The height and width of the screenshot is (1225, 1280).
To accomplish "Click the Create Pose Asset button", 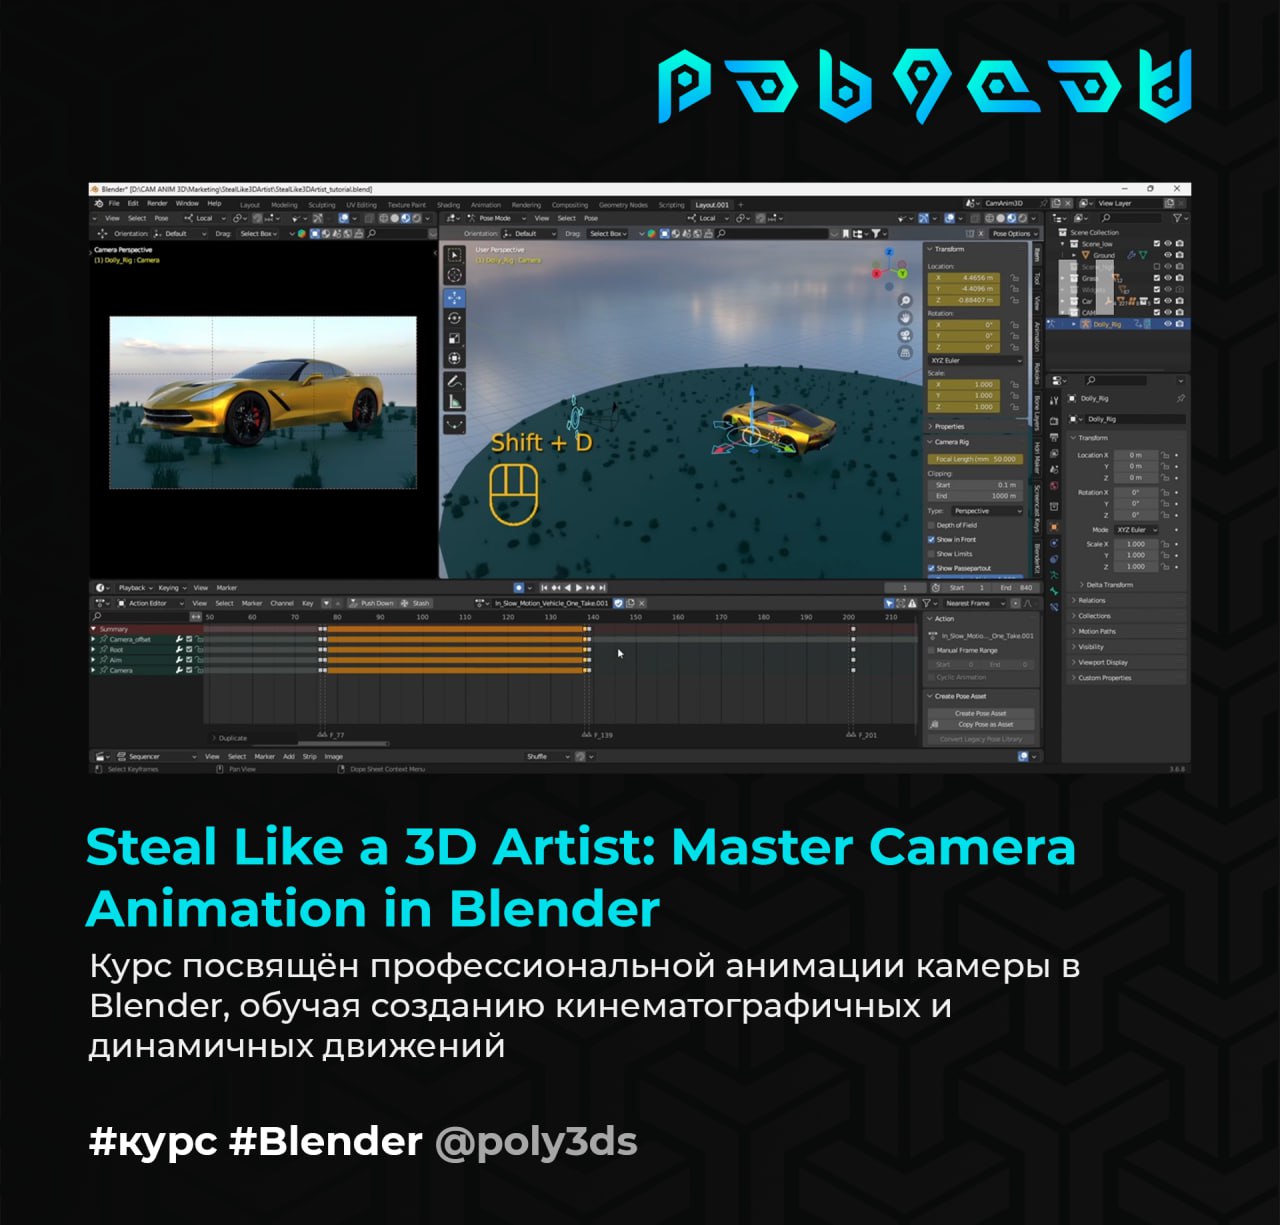I will pos(980,714).
